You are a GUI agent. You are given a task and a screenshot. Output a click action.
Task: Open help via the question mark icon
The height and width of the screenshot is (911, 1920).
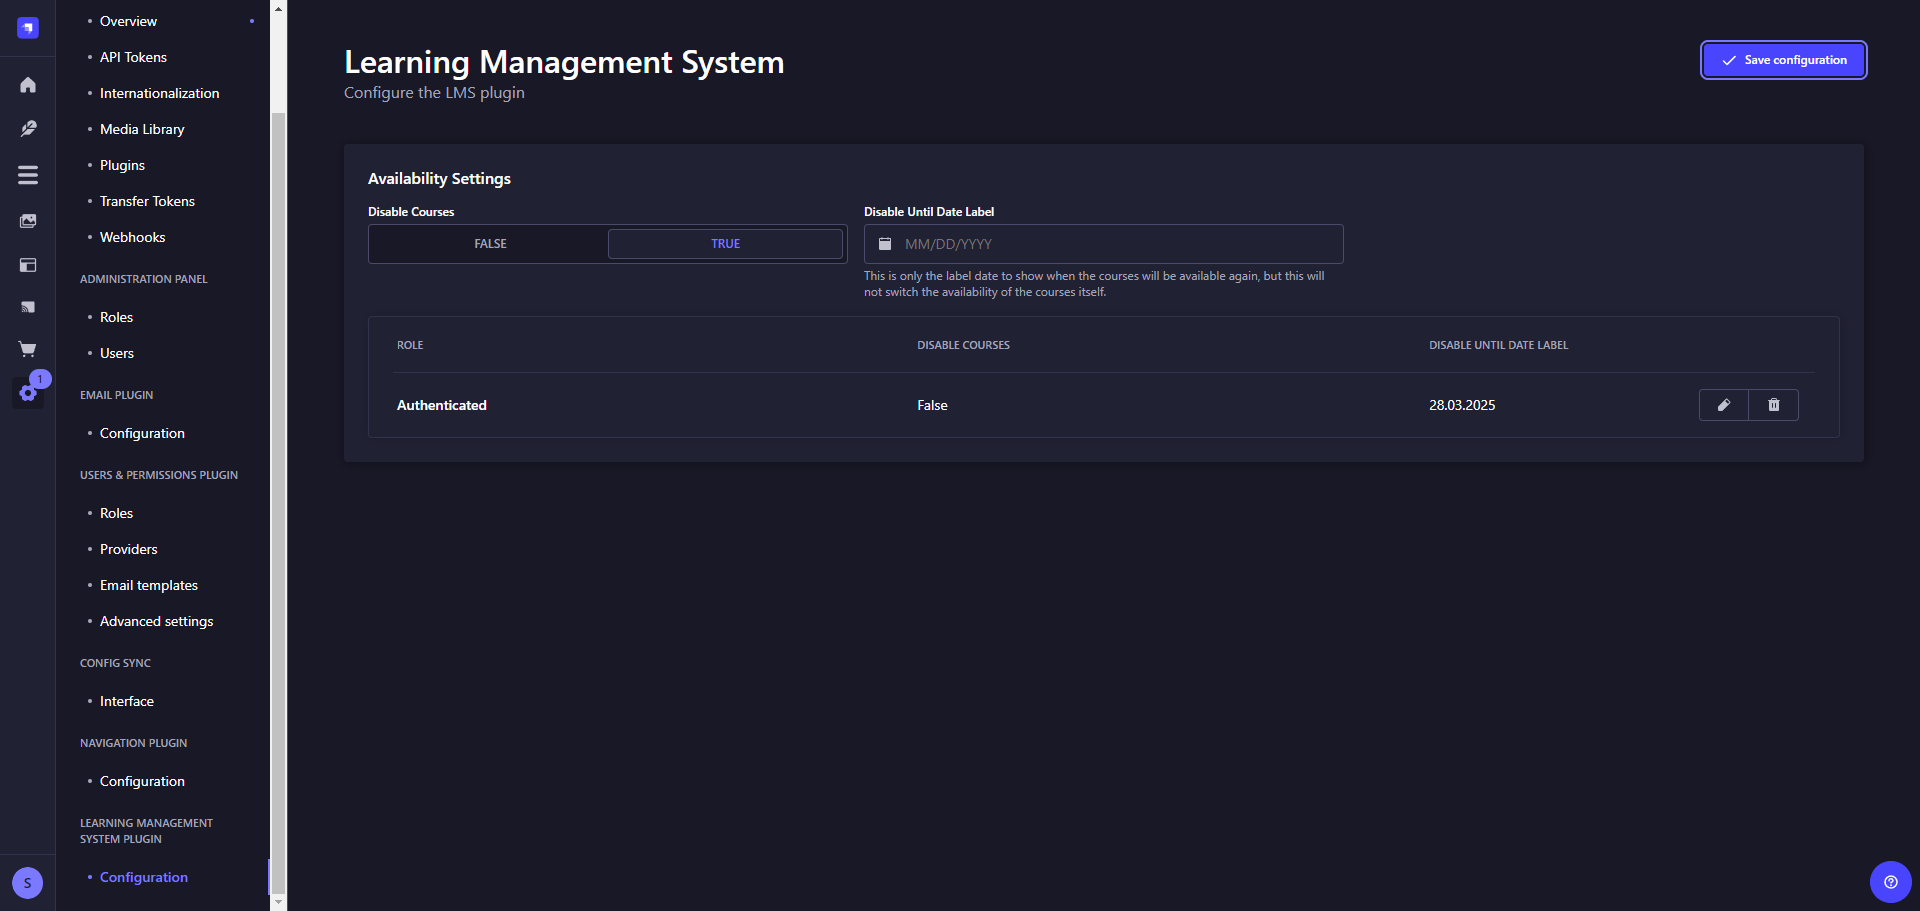pos(1890,882)
